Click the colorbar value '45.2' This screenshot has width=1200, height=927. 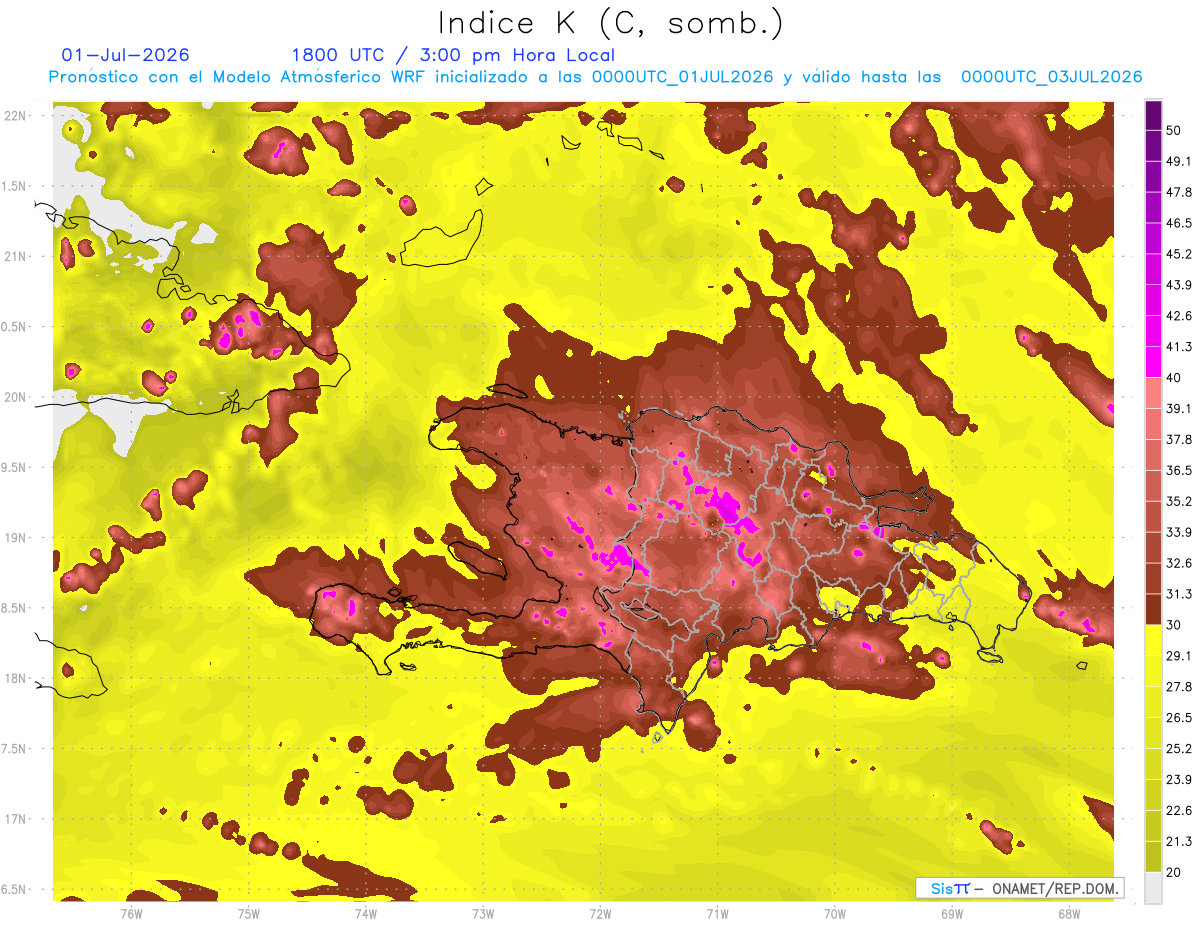click(x=1179, y=254)
